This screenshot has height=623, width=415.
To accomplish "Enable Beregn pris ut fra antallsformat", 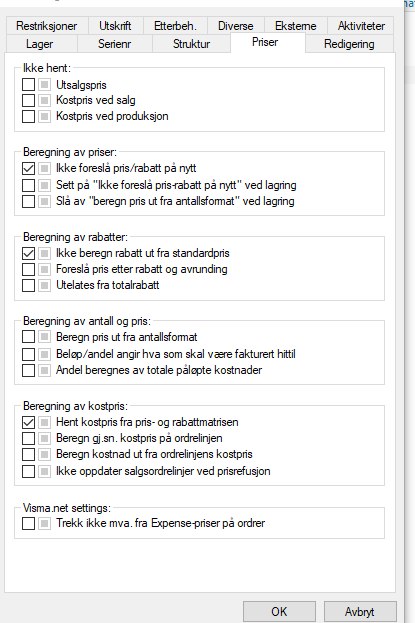I will point(28,337).
